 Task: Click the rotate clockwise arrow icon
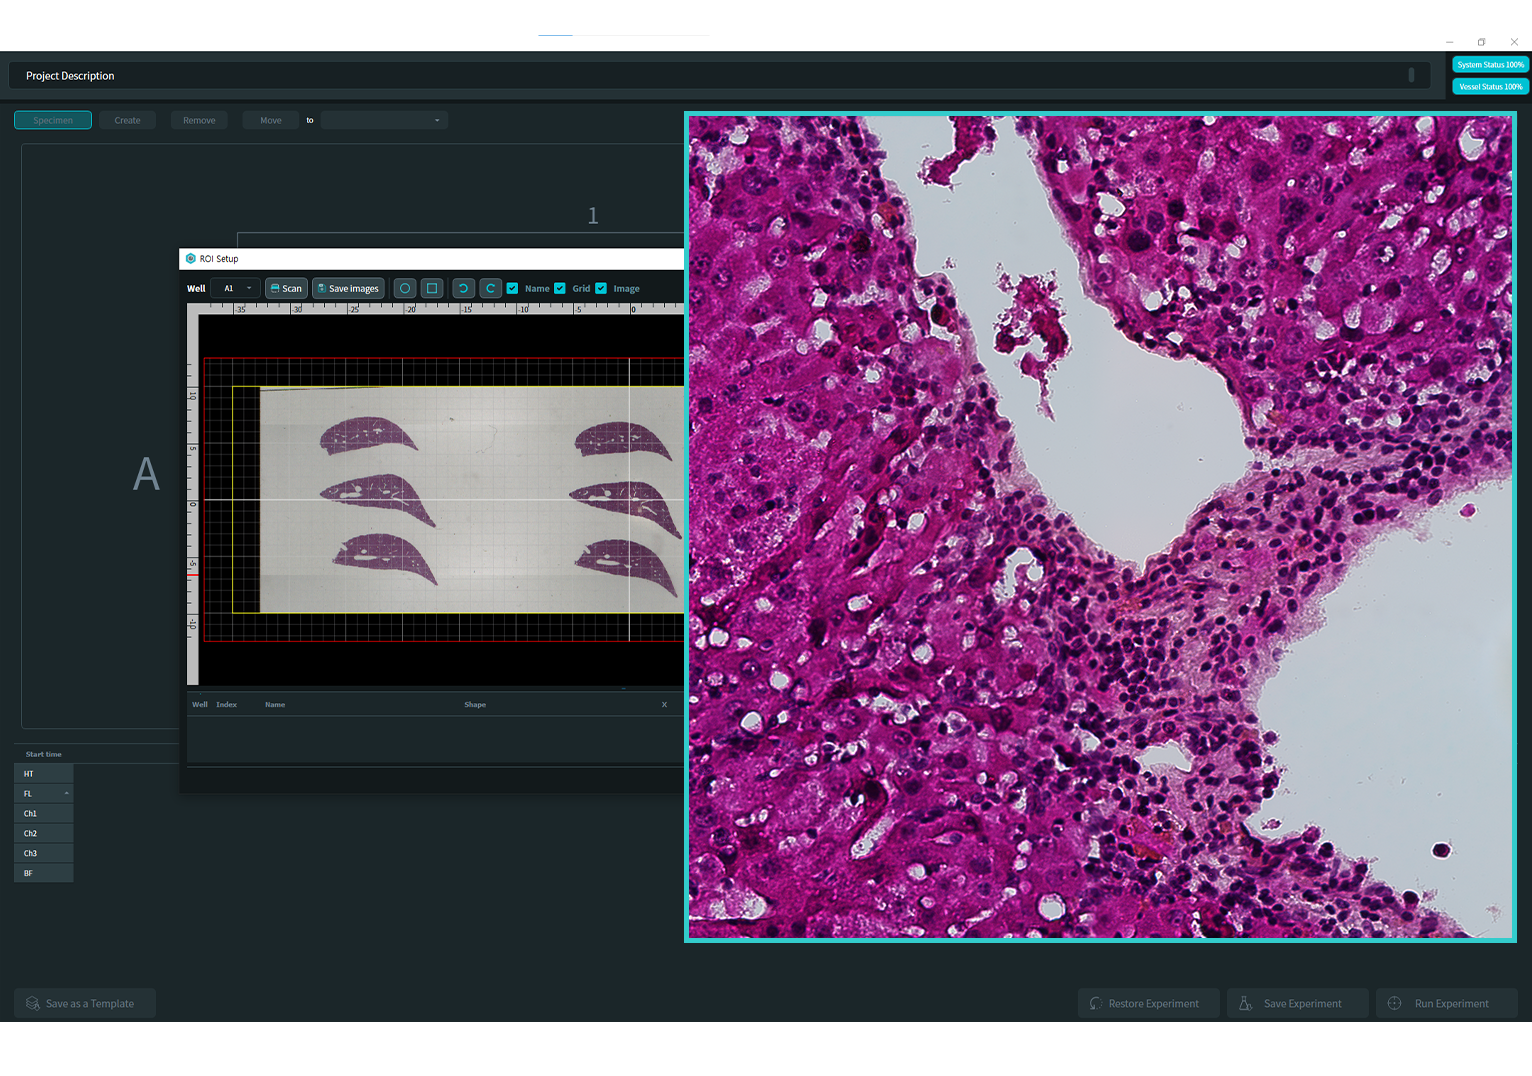click(x=490, y=288)
